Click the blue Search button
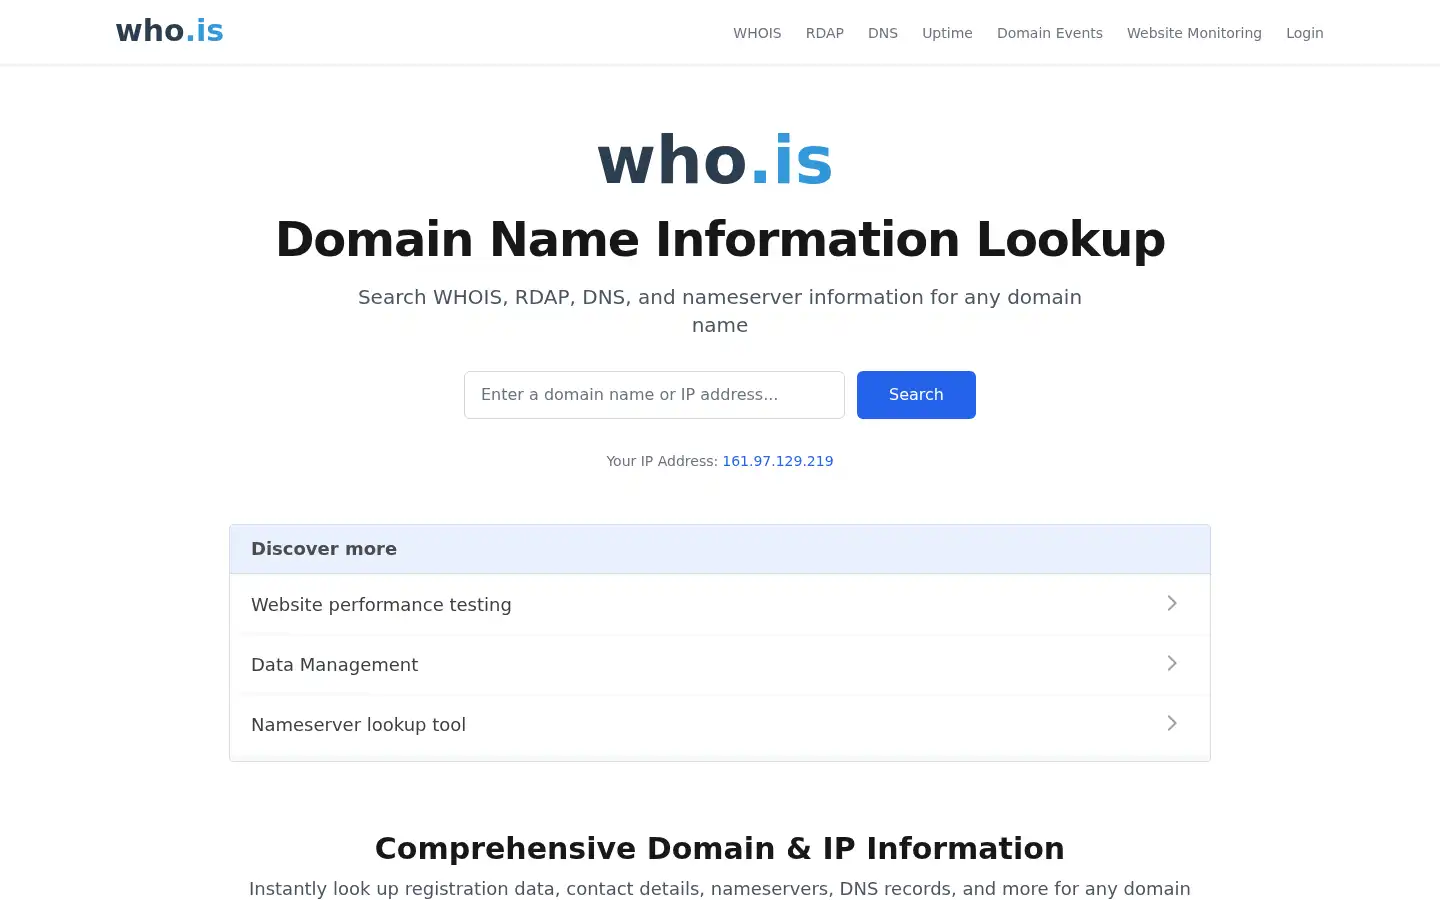The height and width of the screenshot is (900, 1440). click(916, 395)
